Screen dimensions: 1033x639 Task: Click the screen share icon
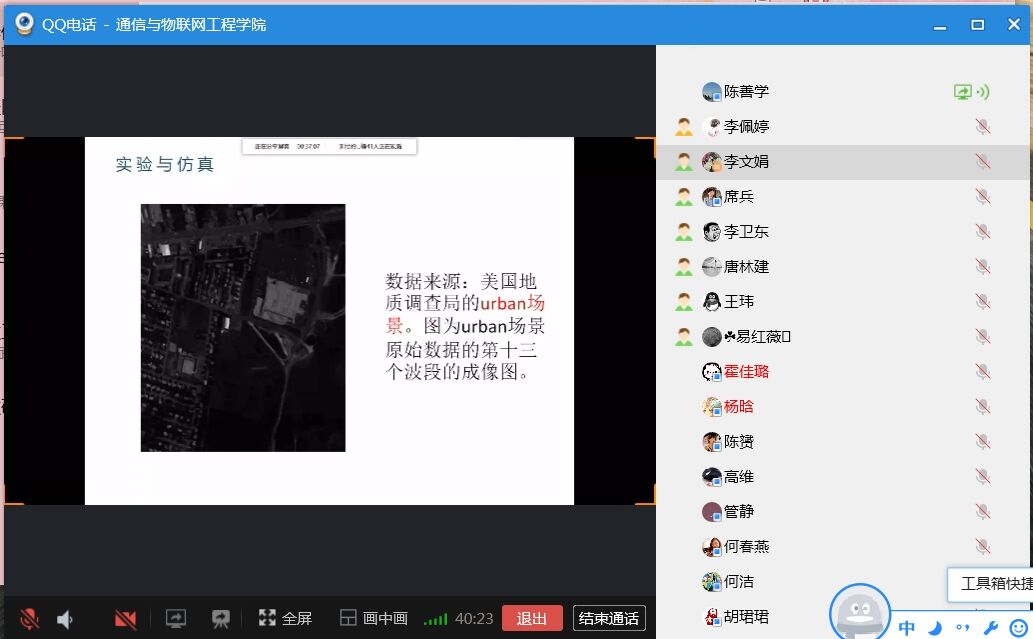(x=176, y=619)
